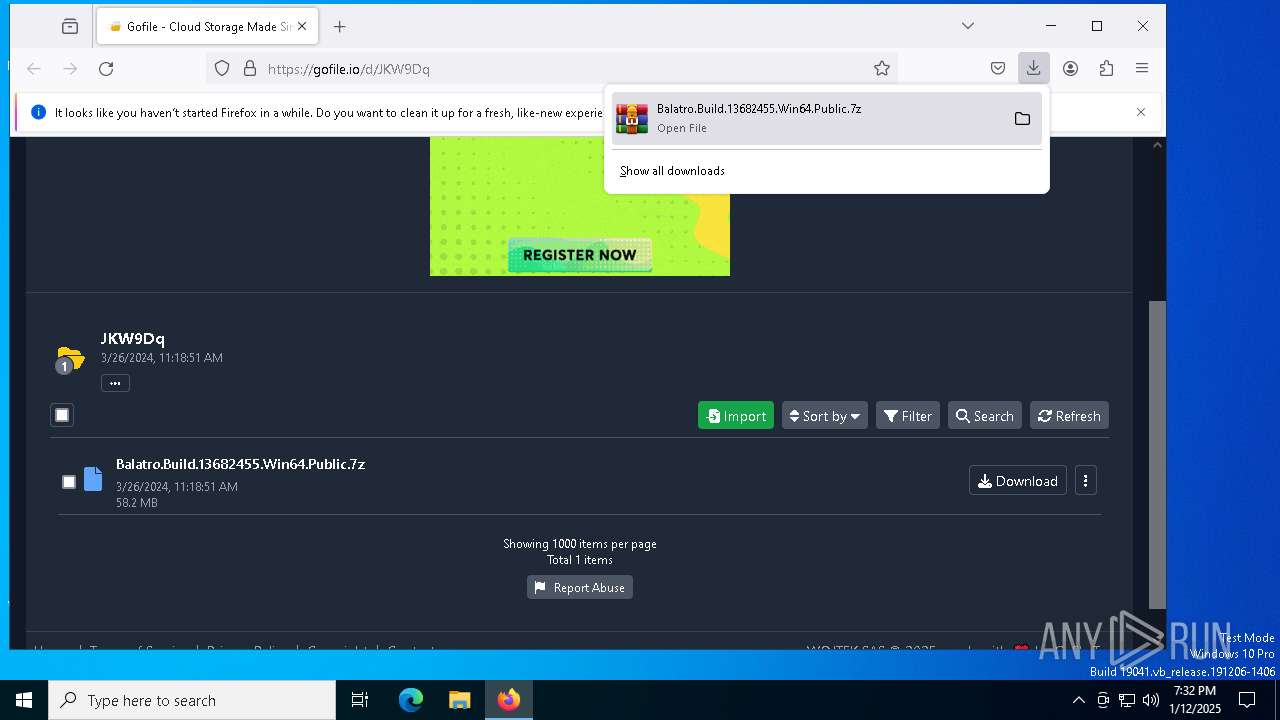Screen dimensions: 1280x720
Task: Open File Explorer from taskbar
Action: (460, 700)
